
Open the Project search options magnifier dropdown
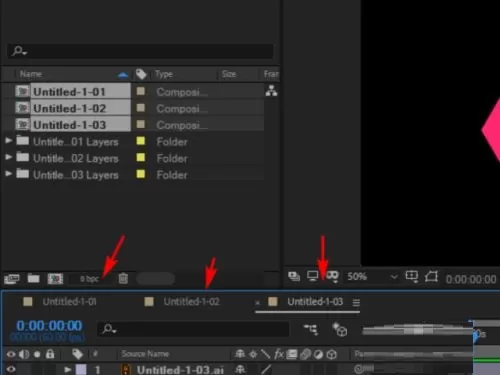(20, 51)
